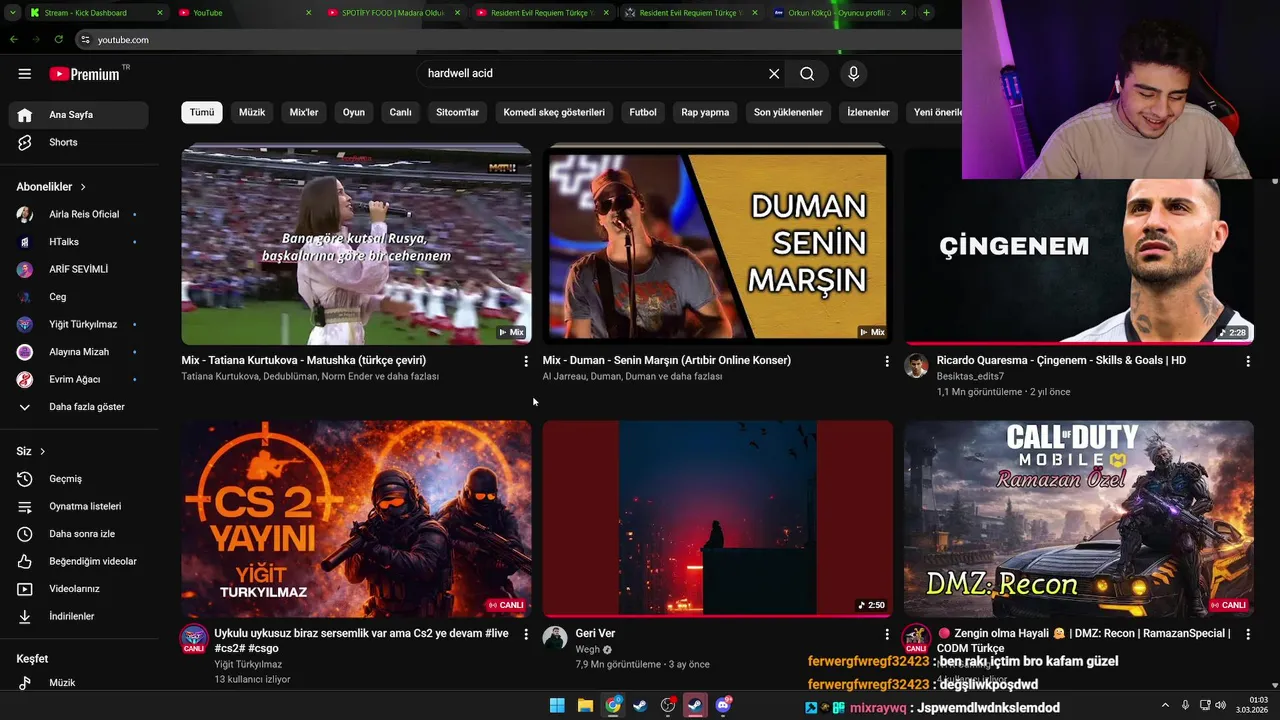This screenshot has width=1280, height=720.
Task: Open Beğendiğim videolar list
Action: point(78,561)
